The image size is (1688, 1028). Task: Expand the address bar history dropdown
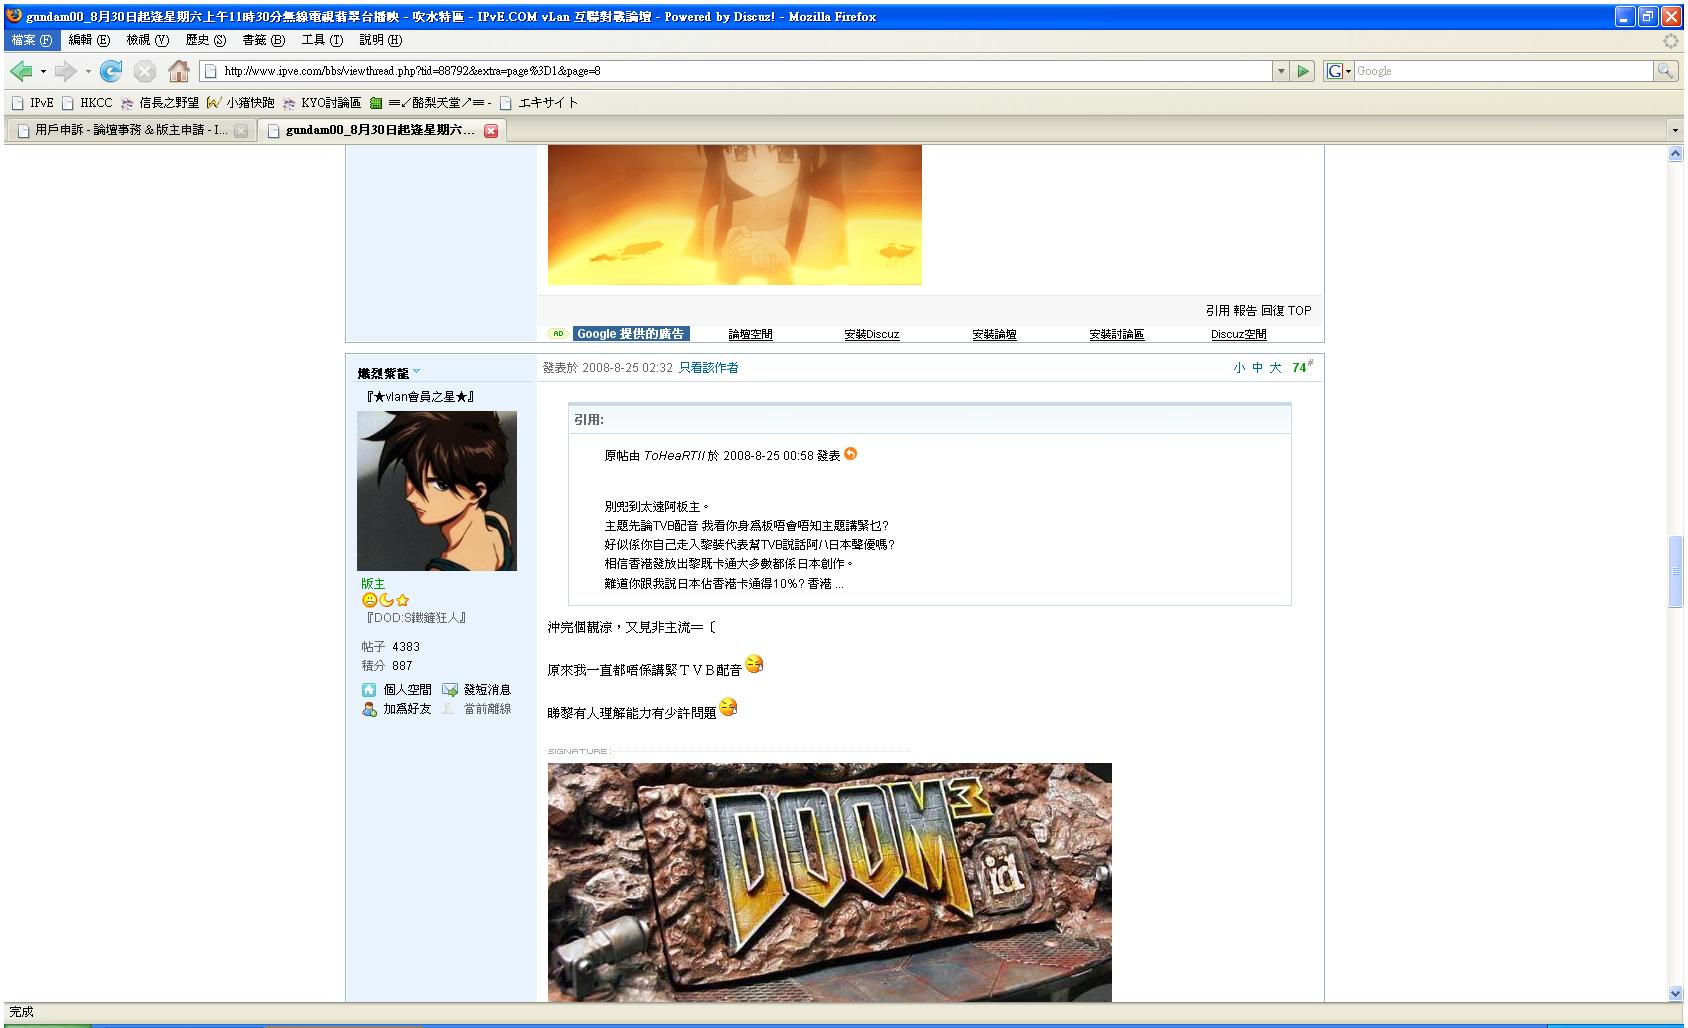[x=1281, y=71]
